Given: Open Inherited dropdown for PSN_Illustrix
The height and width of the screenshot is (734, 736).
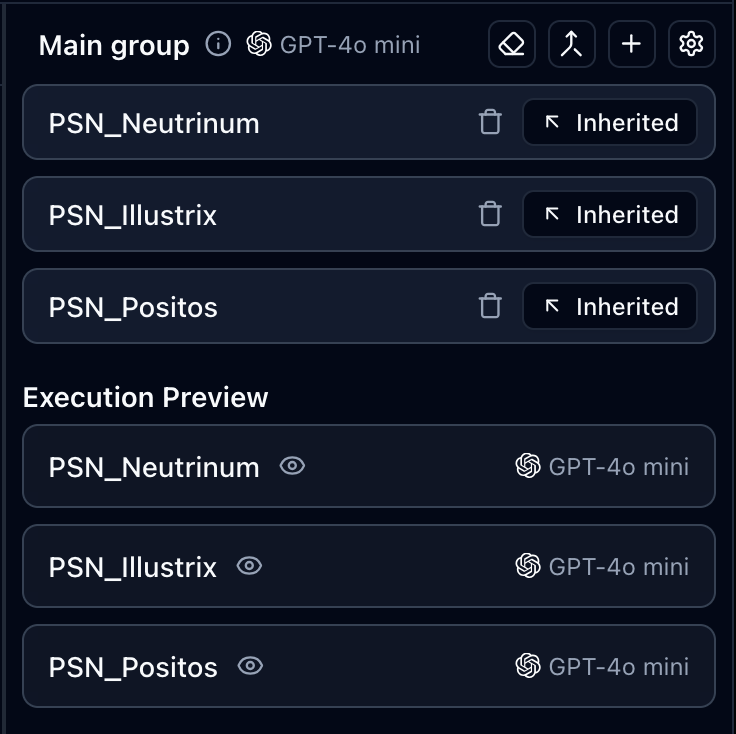Looking at the screenshot, I should point(610,215).
